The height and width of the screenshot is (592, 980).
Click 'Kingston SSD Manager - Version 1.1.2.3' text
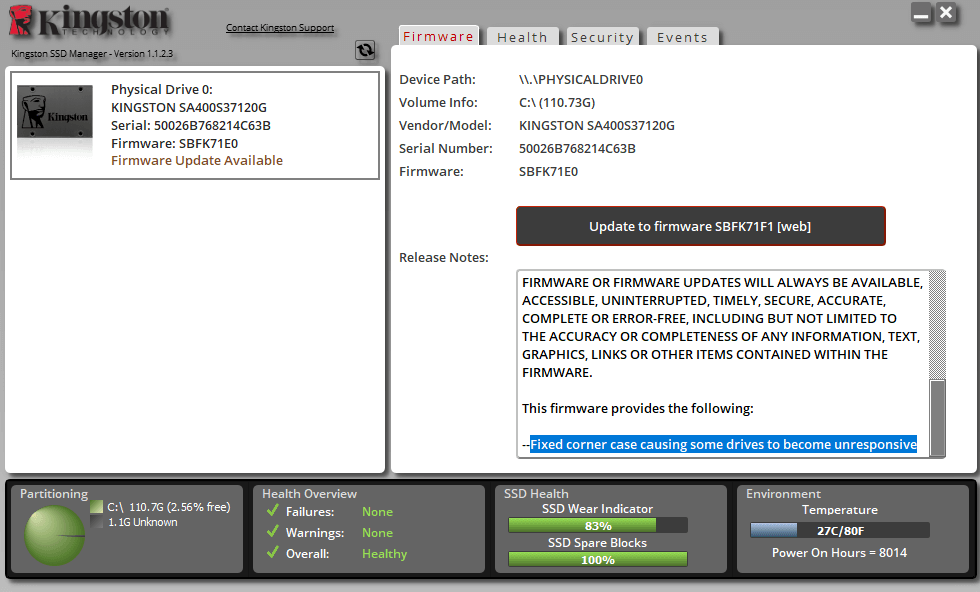pyautogui.click(x=92, y=54)
